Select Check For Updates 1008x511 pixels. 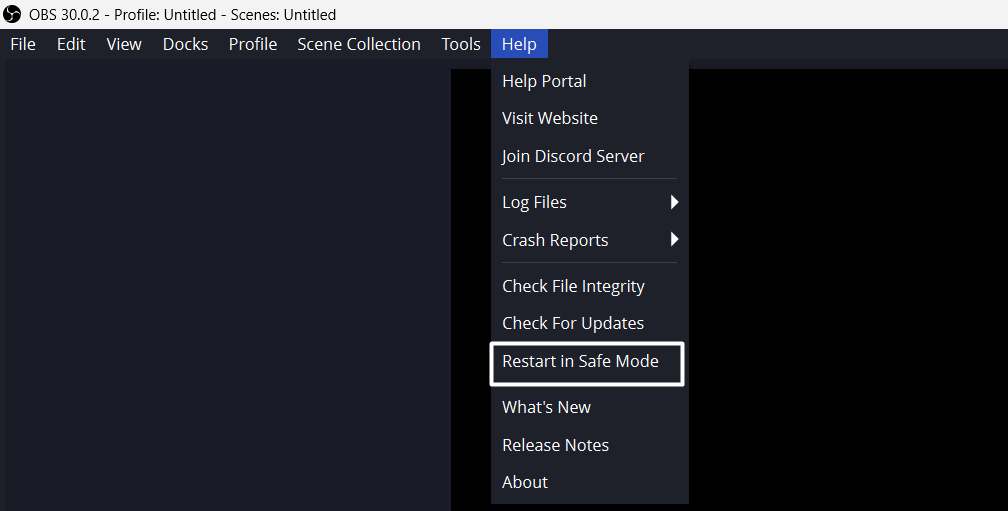[573, 323]
